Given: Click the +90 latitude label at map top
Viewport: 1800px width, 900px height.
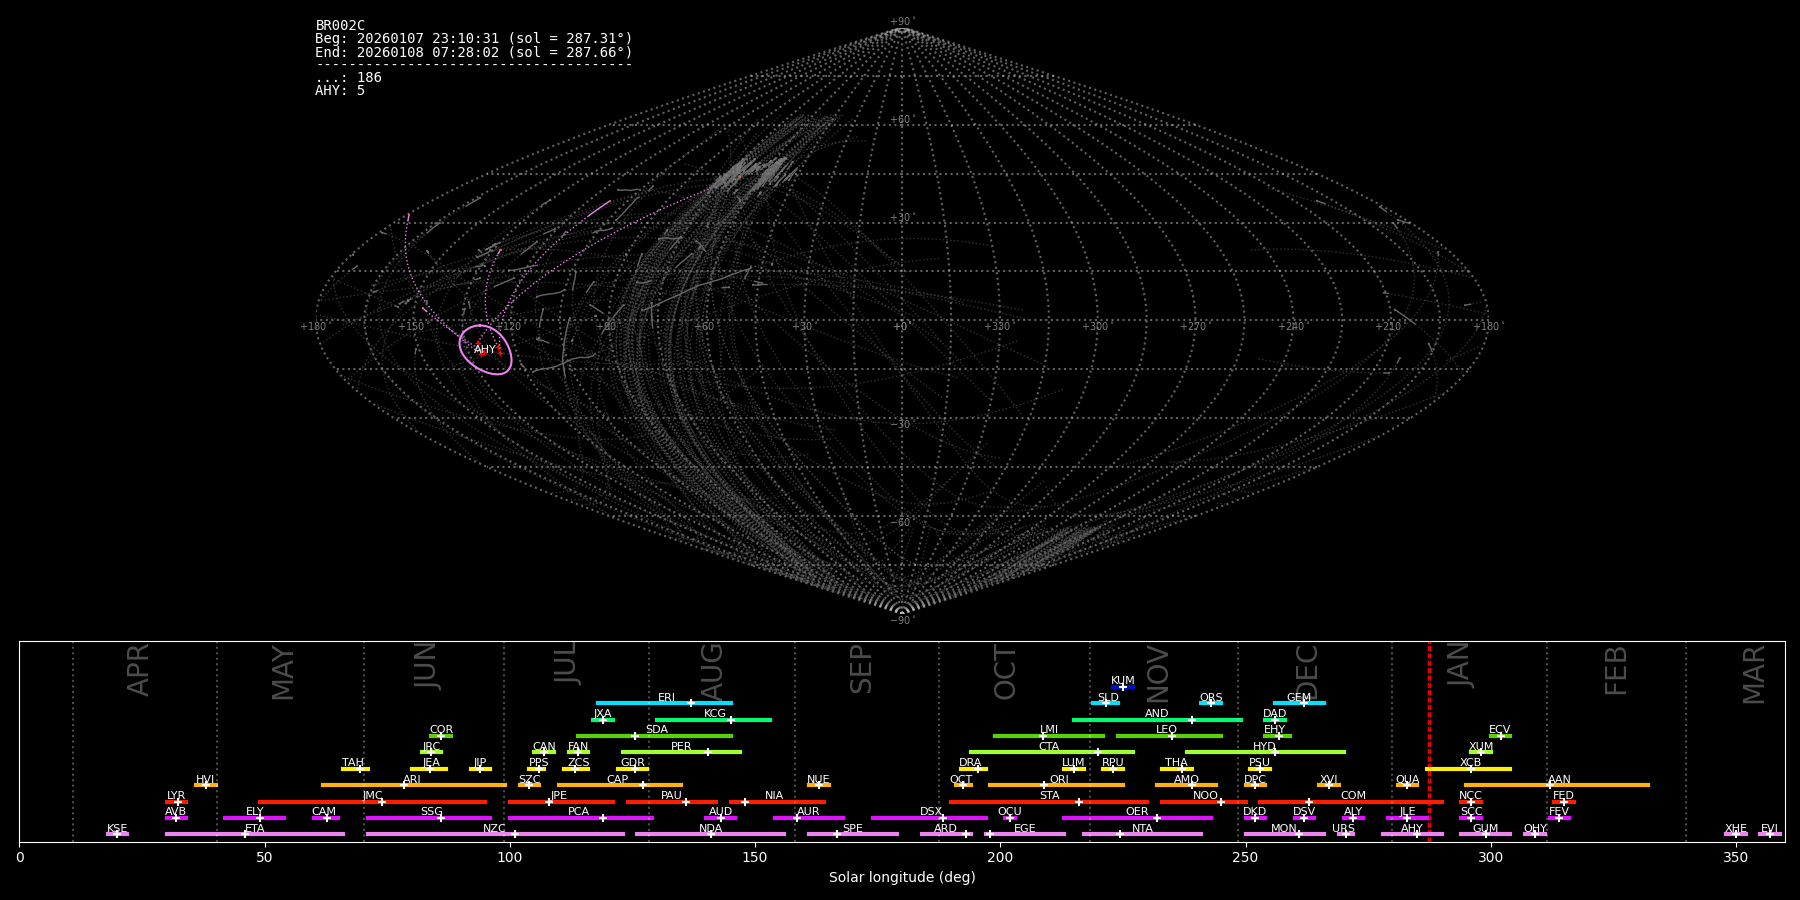Looking at the screenshot, I should coord(901,22).
